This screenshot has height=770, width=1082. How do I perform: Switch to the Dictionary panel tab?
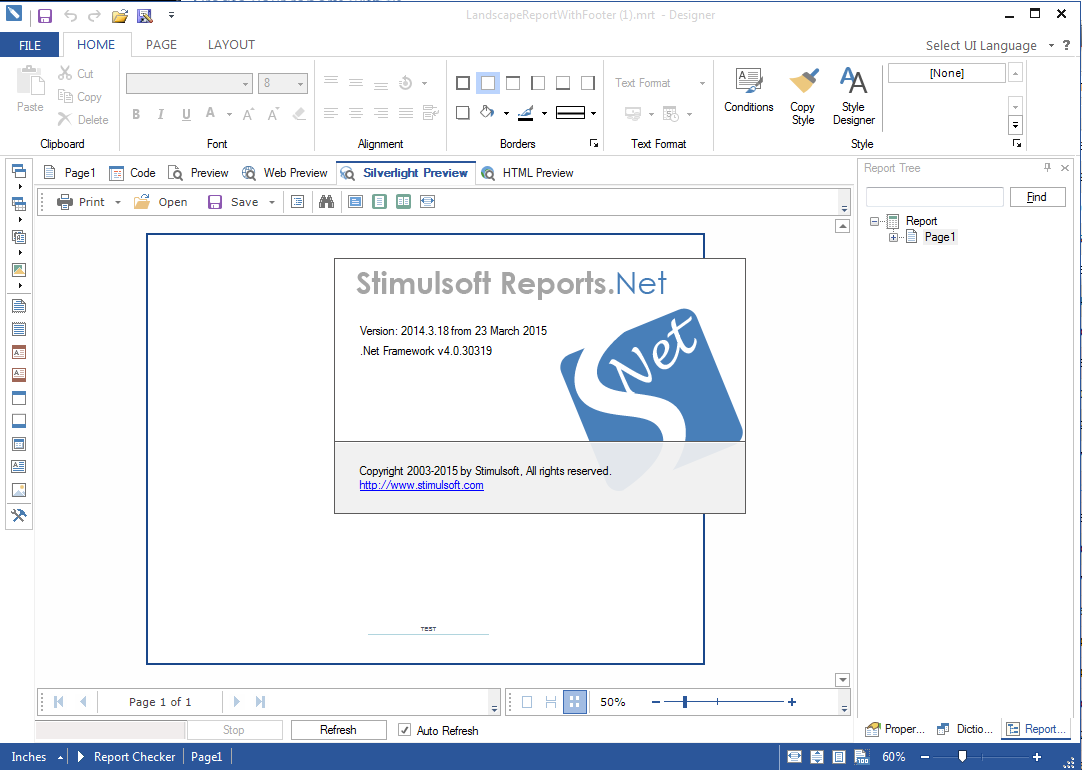(965, 729)
